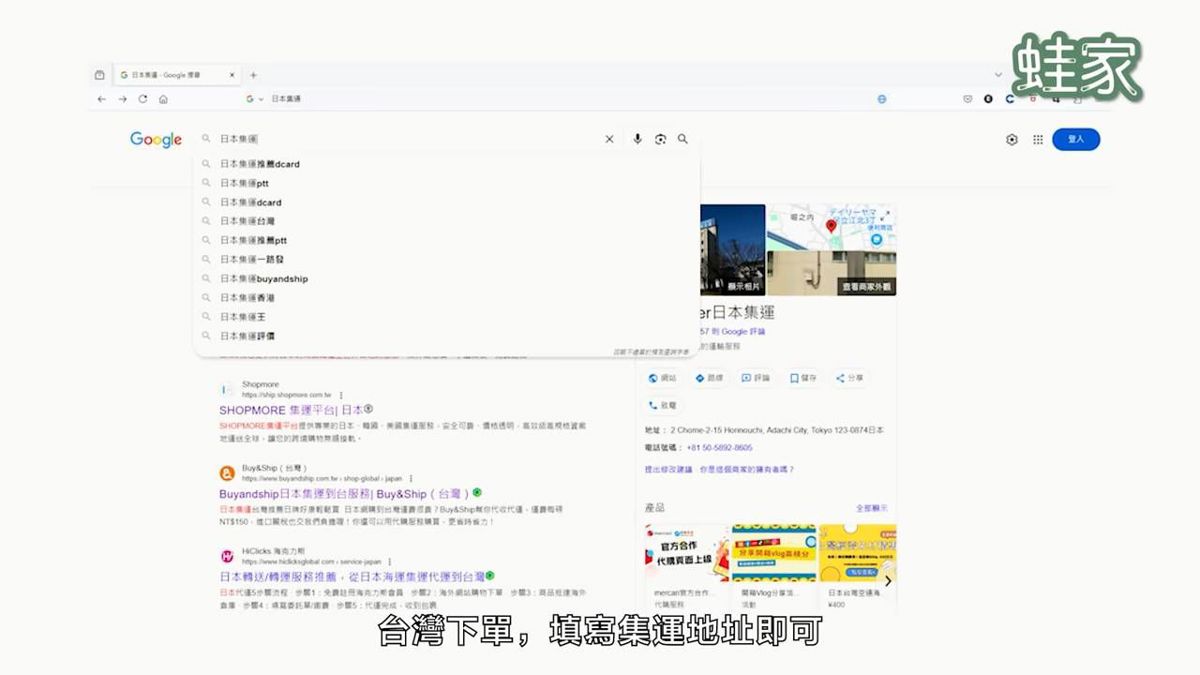Open three-dot menu beside Shopmore result URL
Image resolution: width=1200 pixels, height=675 pixels.
click(x=340, y=395)
